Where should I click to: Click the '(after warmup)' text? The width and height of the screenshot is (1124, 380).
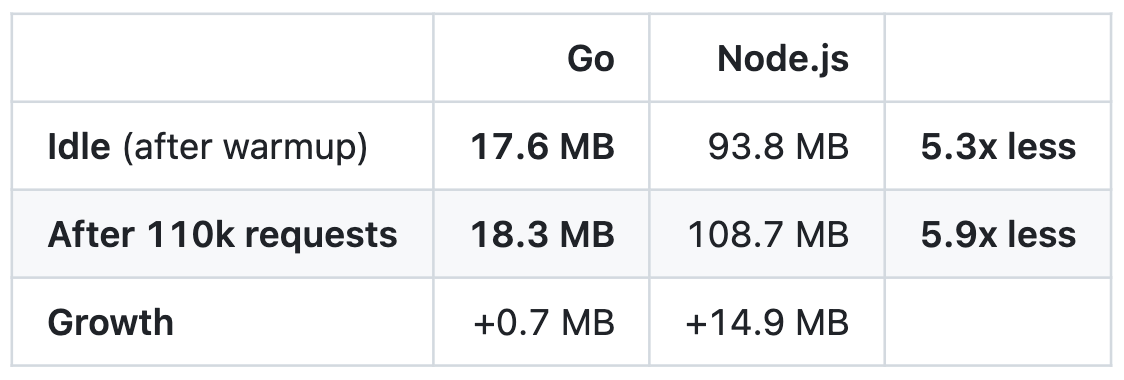[x=245, y=147]
